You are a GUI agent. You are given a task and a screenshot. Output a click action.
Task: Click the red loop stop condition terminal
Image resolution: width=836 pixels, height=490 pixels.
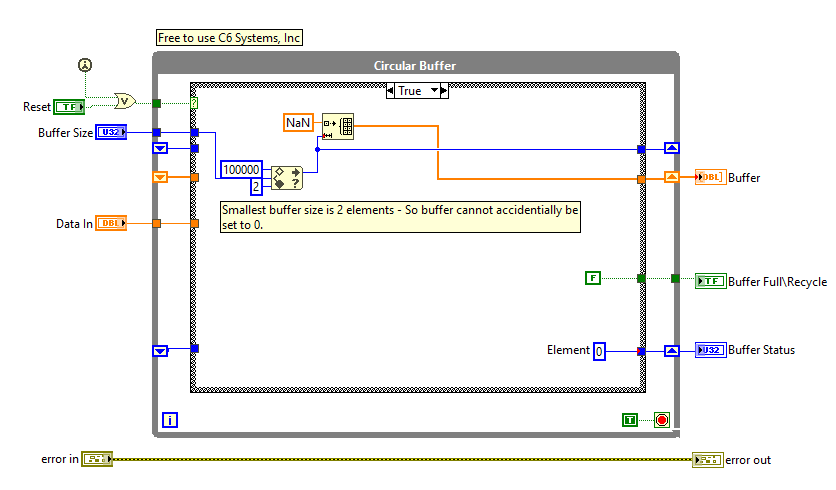click(x=661, y=420)
